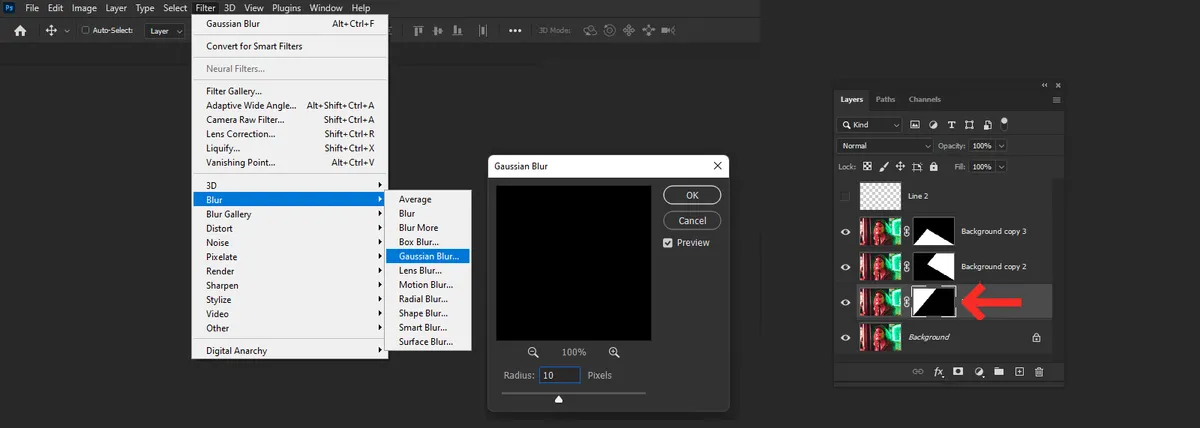Switch to the Channels tab
The image size is (1200, 428).
point(924,100)
